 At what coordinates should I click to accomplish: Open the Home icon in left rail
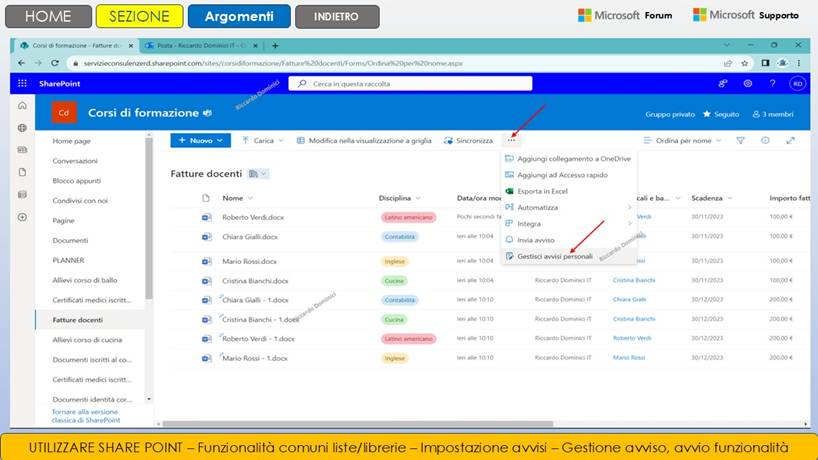coord(22,106)
